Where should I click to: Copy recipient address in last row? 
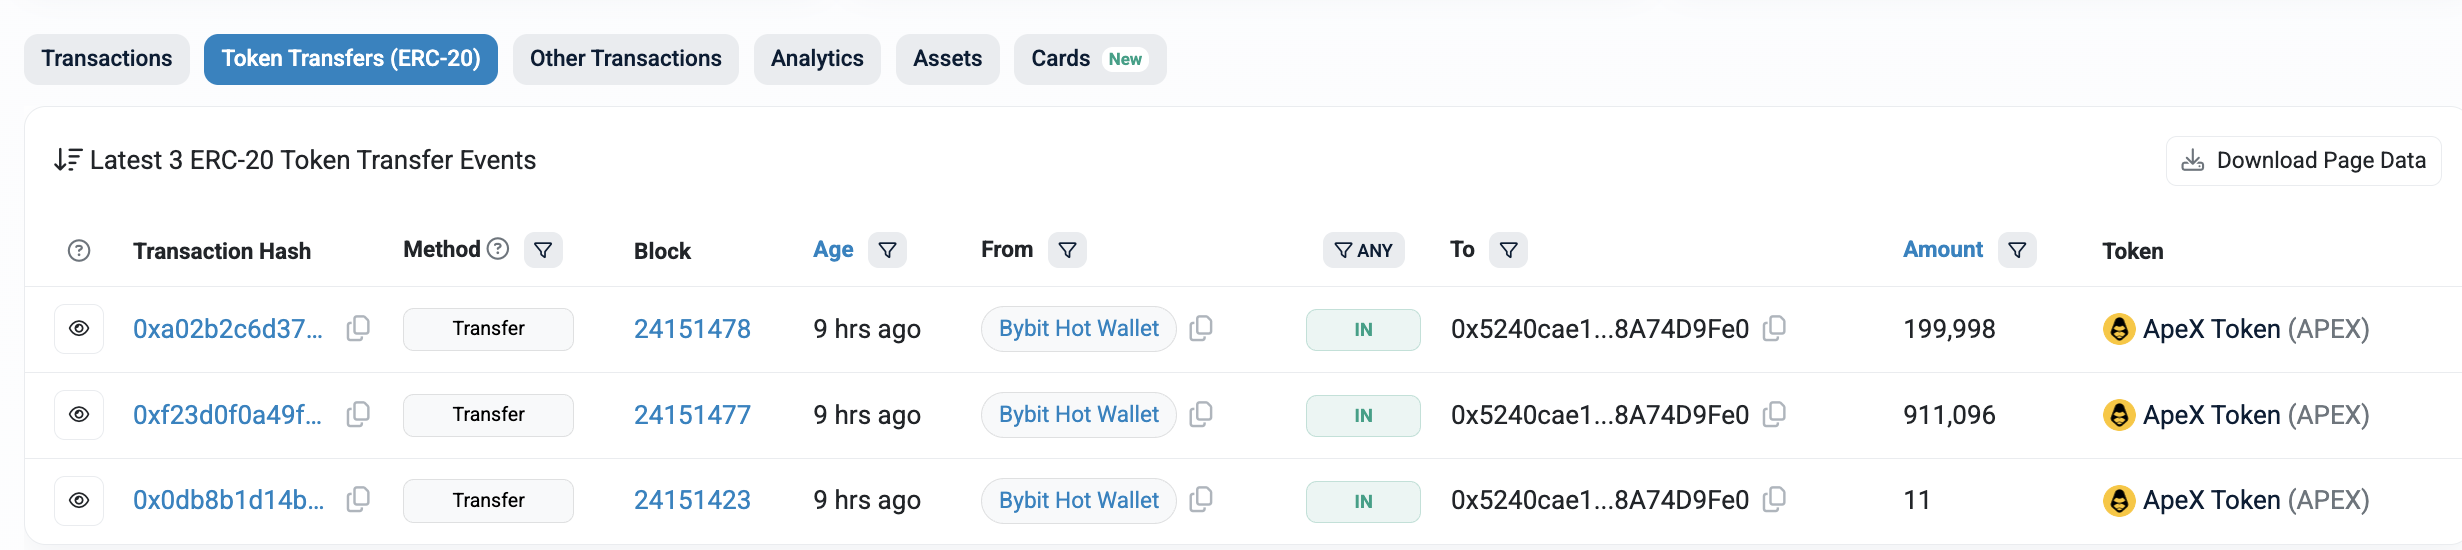[1774, 500]
